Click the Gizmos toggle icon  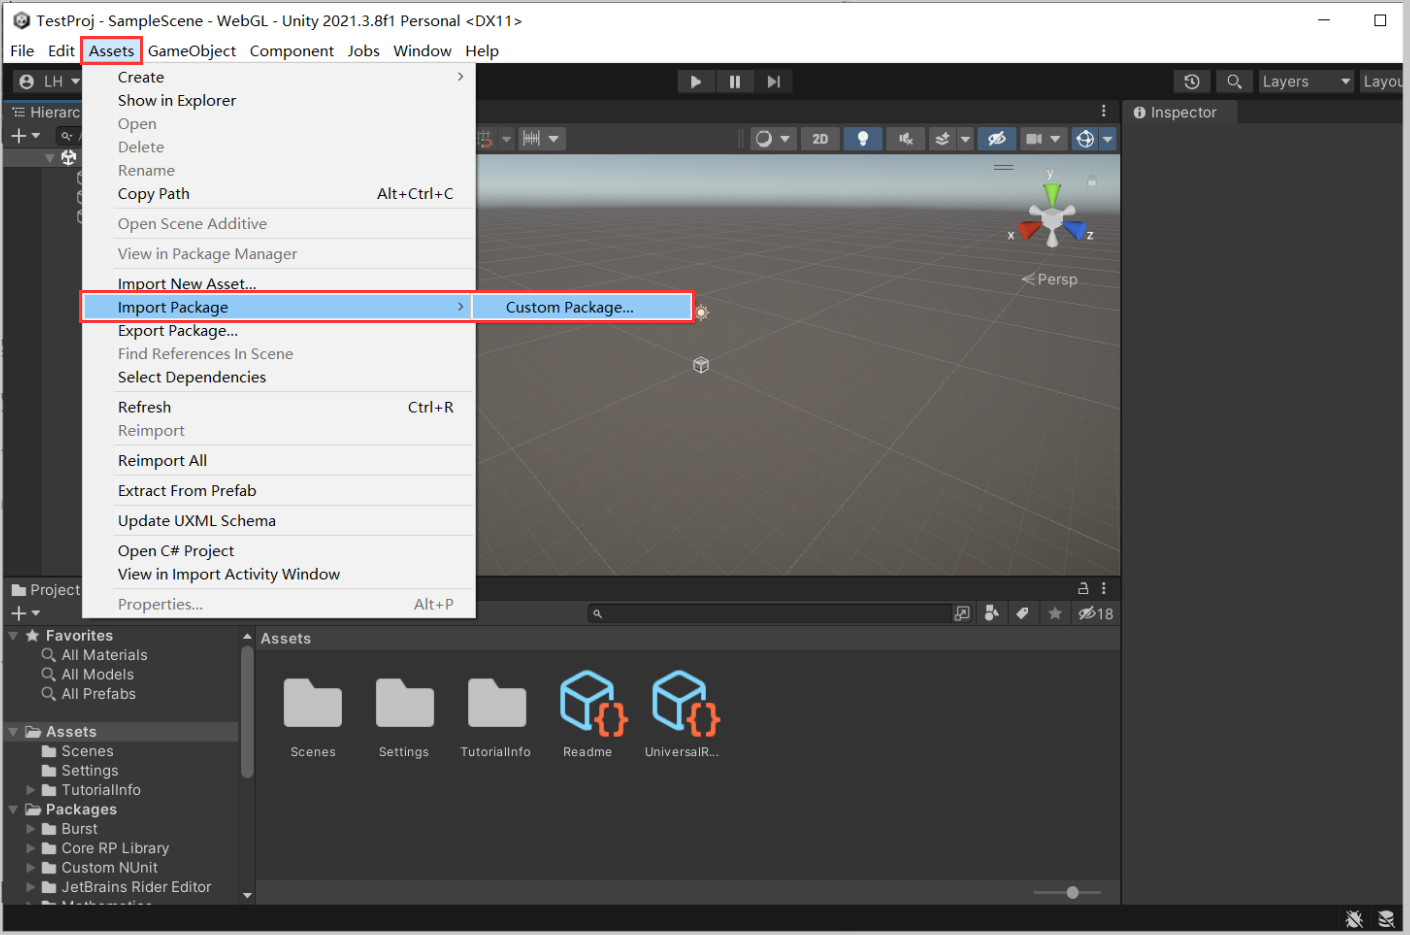(1085, 139)
